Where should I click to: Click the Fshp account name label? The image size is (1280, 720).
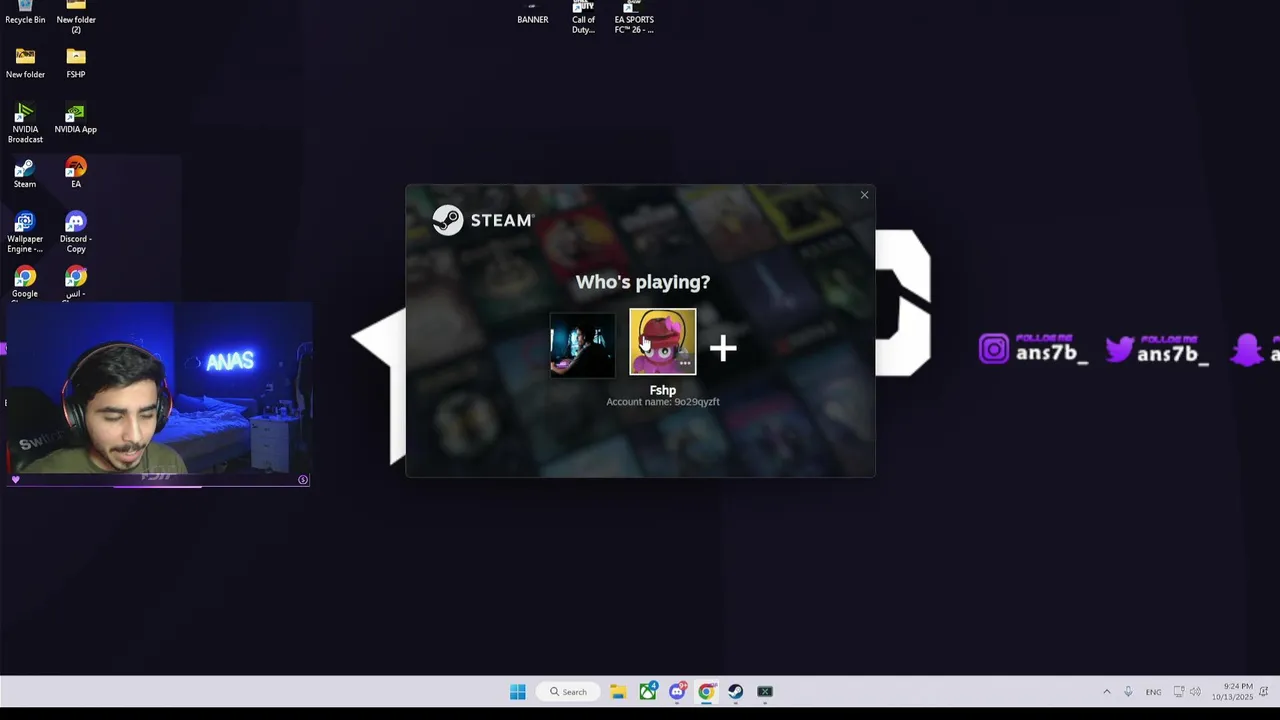point(663,390)
